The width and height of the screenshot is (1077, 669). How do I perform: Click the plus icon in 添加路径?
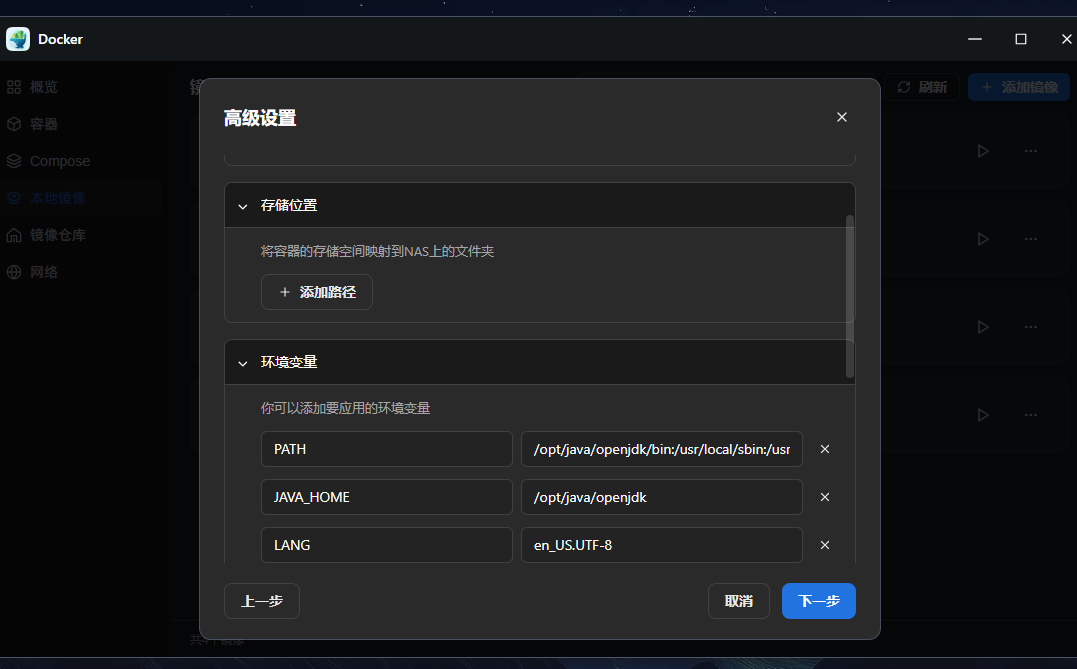[x=284, y=293]
